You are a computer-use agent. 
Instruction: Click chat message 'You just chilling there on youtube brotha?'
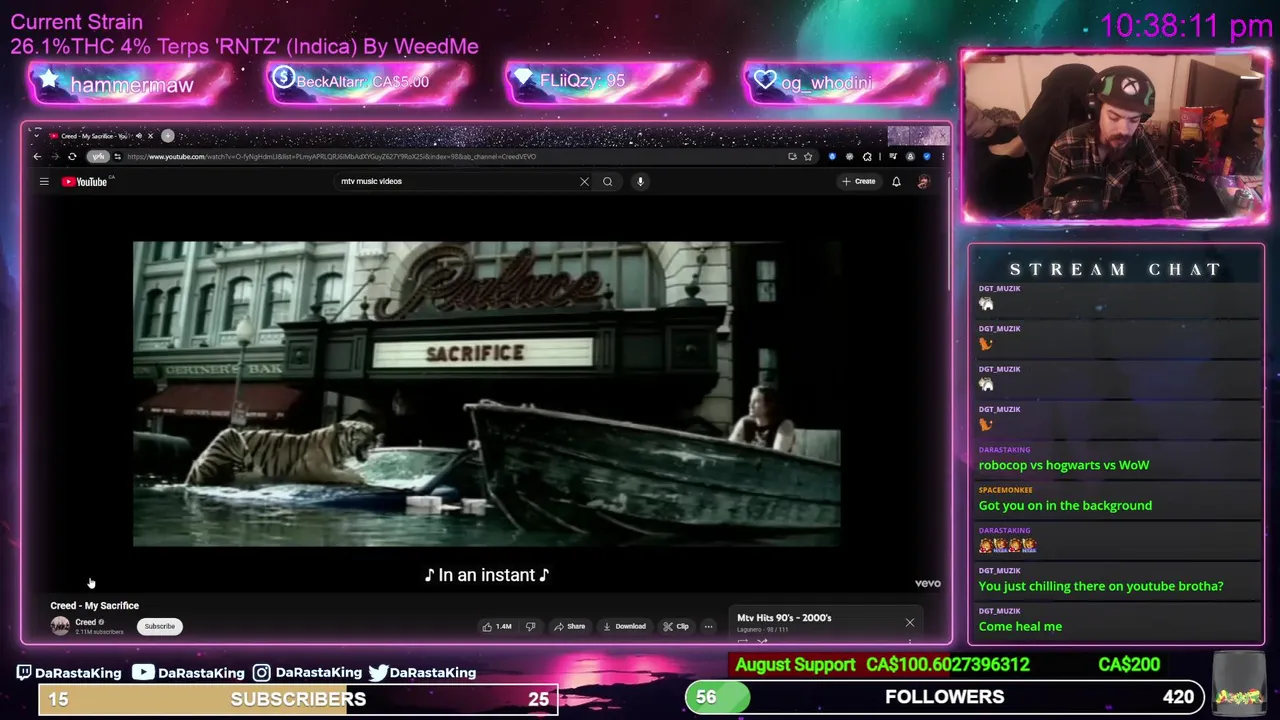1101,586
